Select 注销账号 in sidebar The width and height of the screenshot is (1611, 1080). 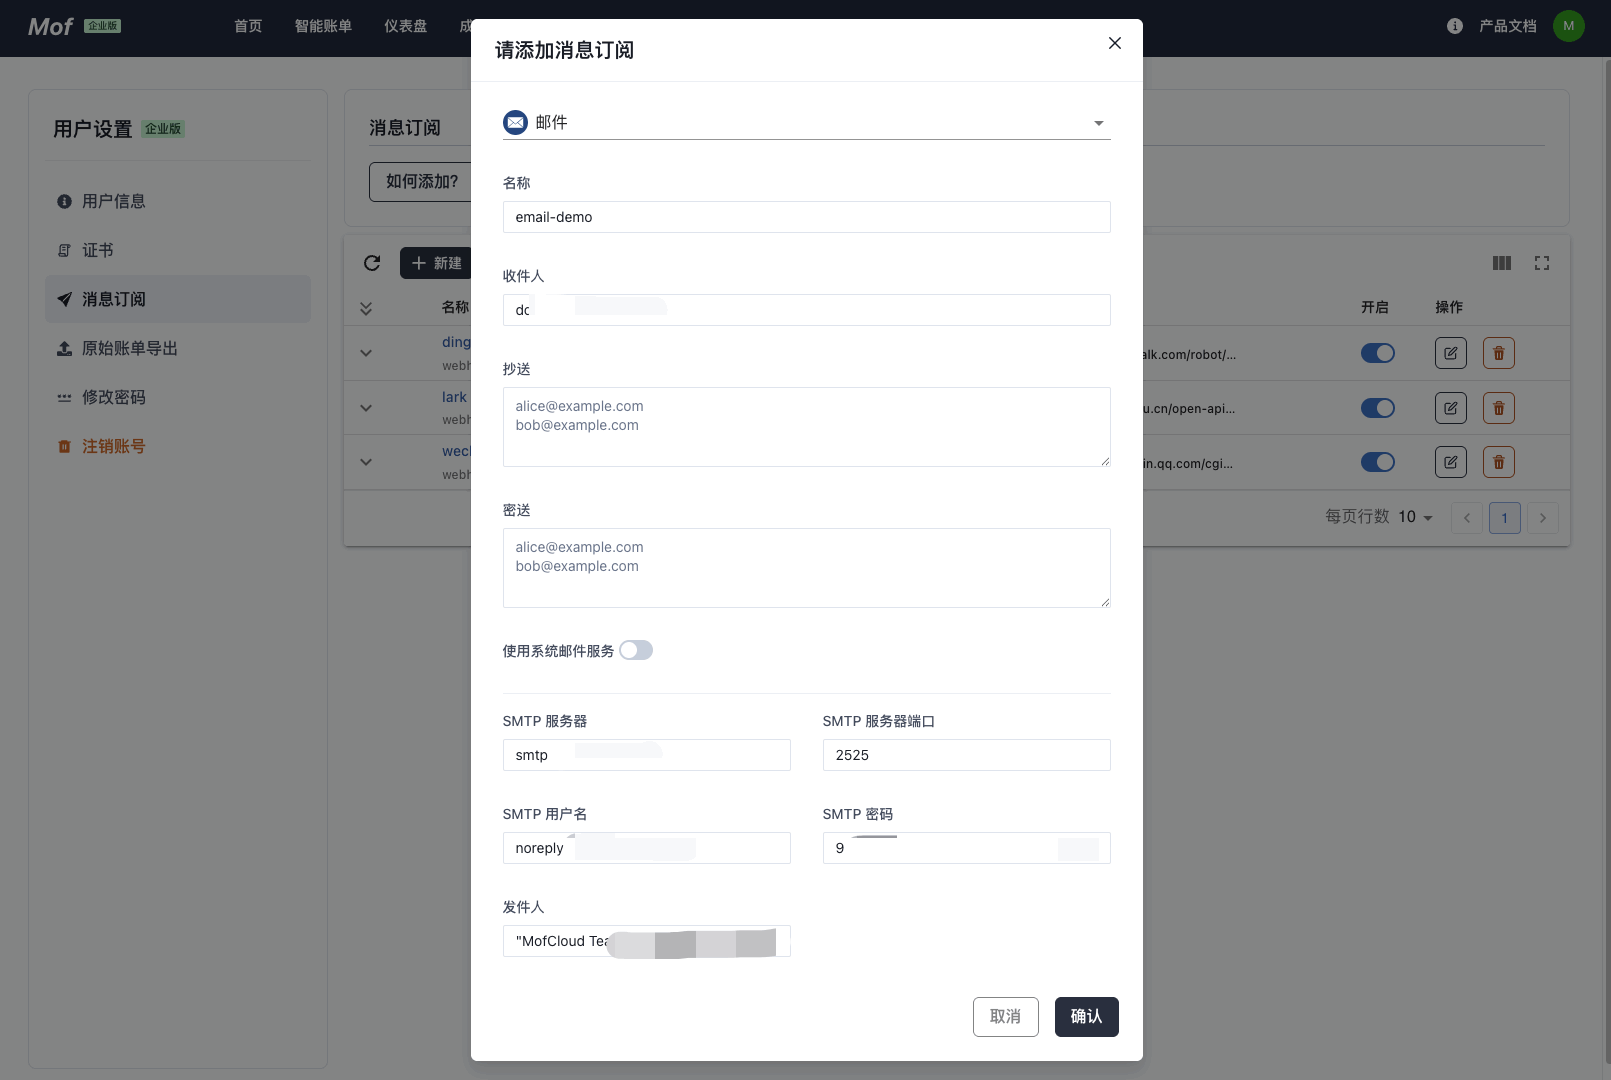(178, 446)
